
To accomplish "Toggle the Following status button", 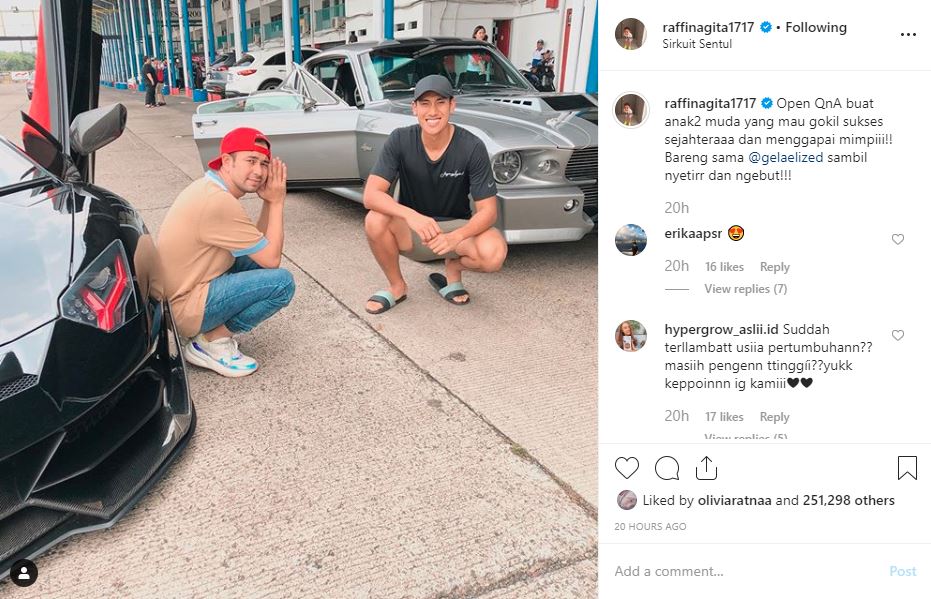I will (816, 27).
